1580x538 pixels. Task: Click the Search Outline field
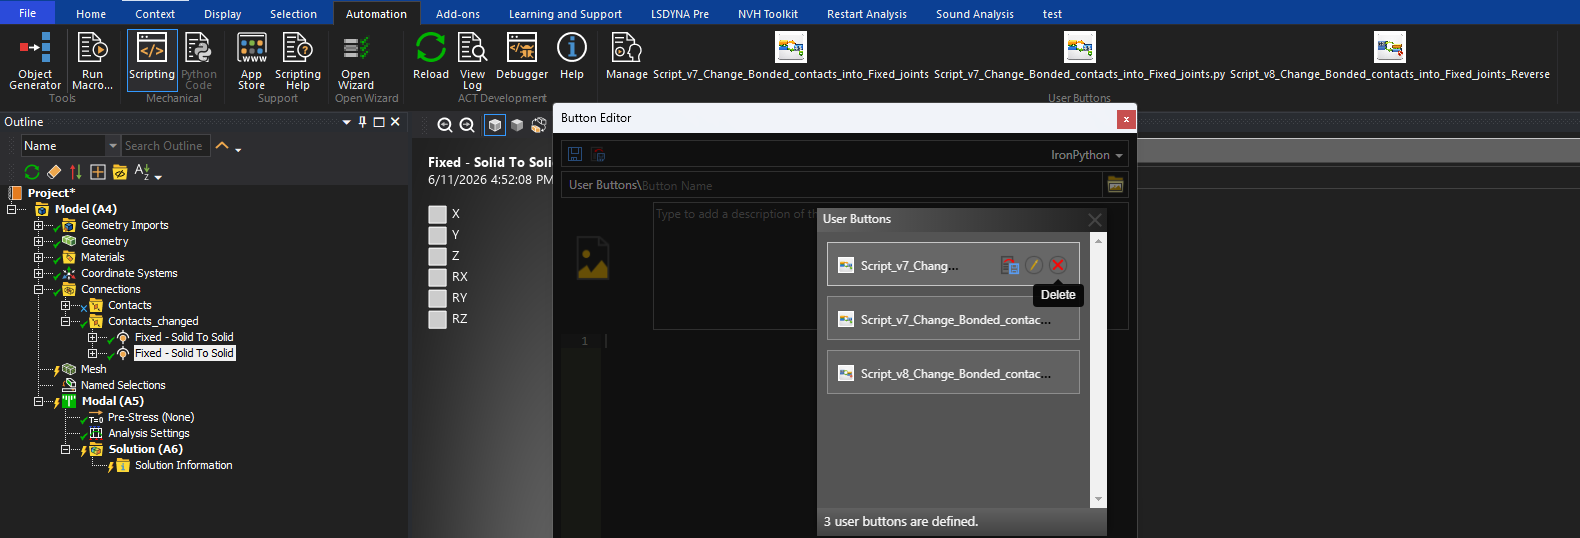tap(166, 146)
